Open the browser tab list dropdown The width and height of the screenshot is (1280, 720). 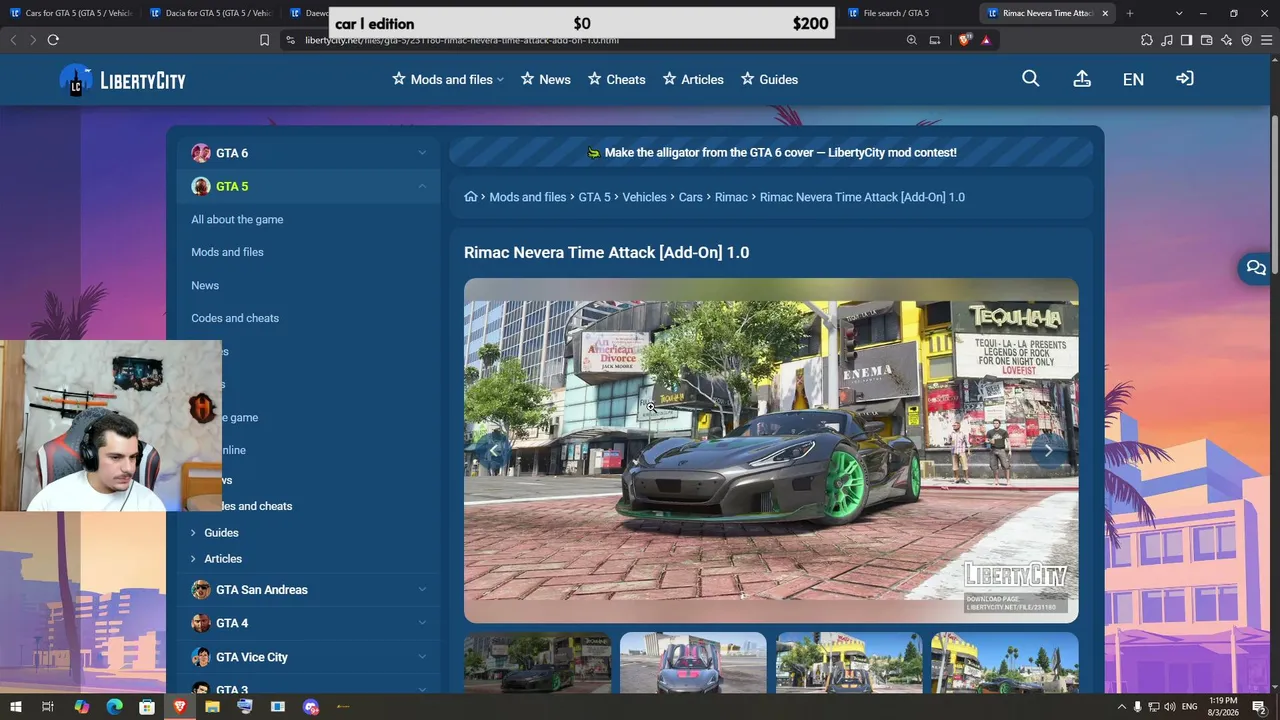point(1179,13)
